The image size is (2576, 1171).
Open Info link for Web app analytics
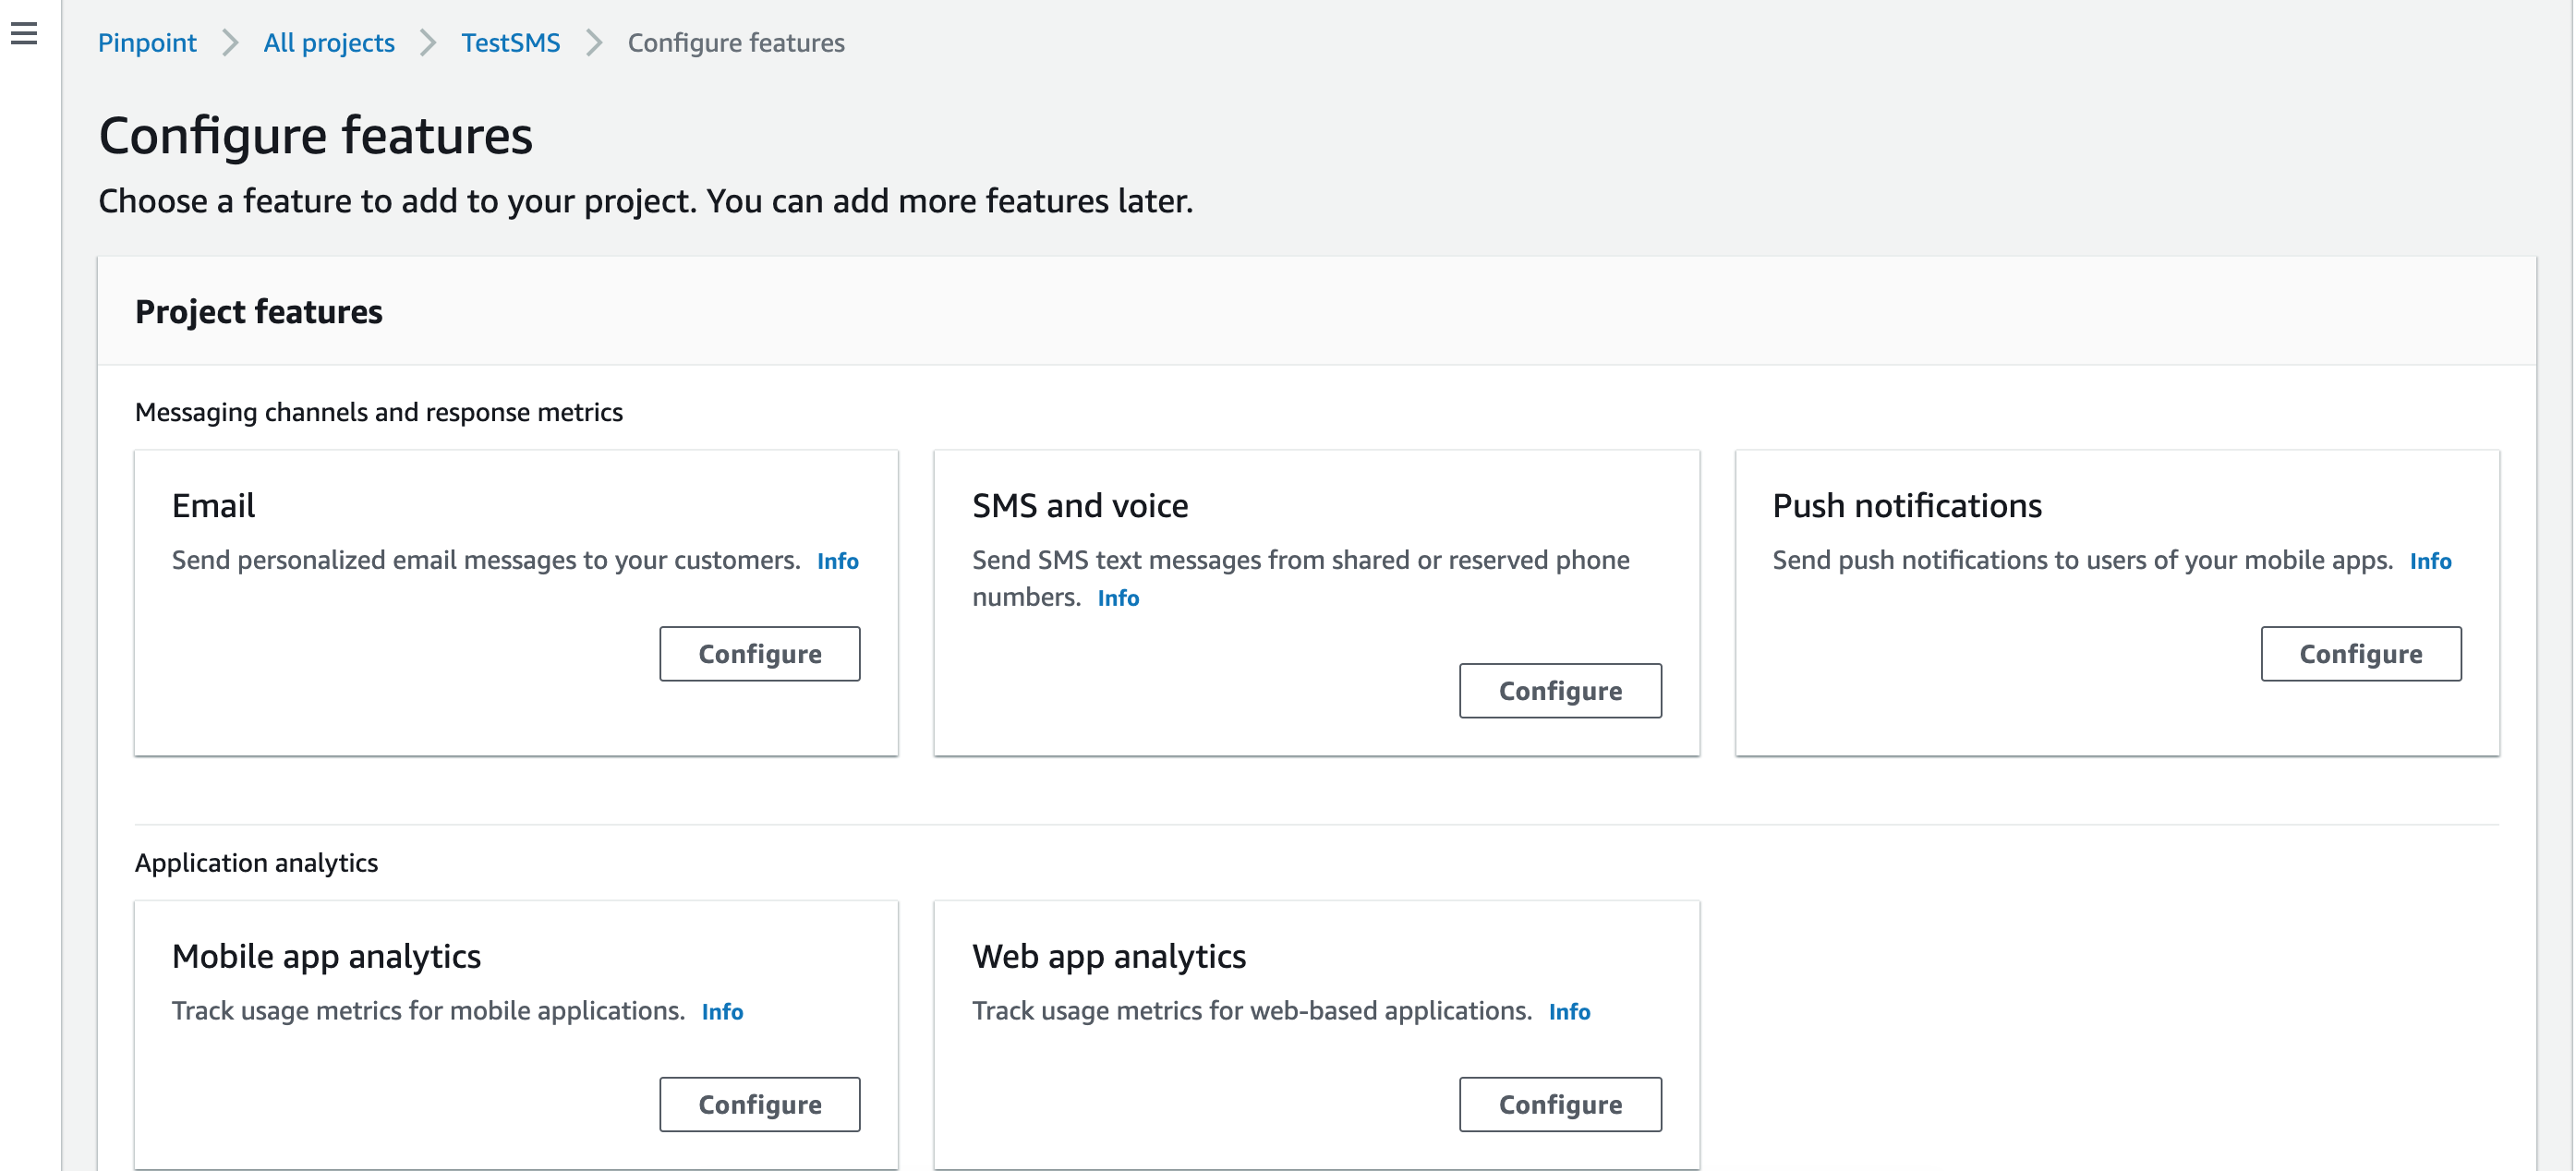click(1569, 1012)
